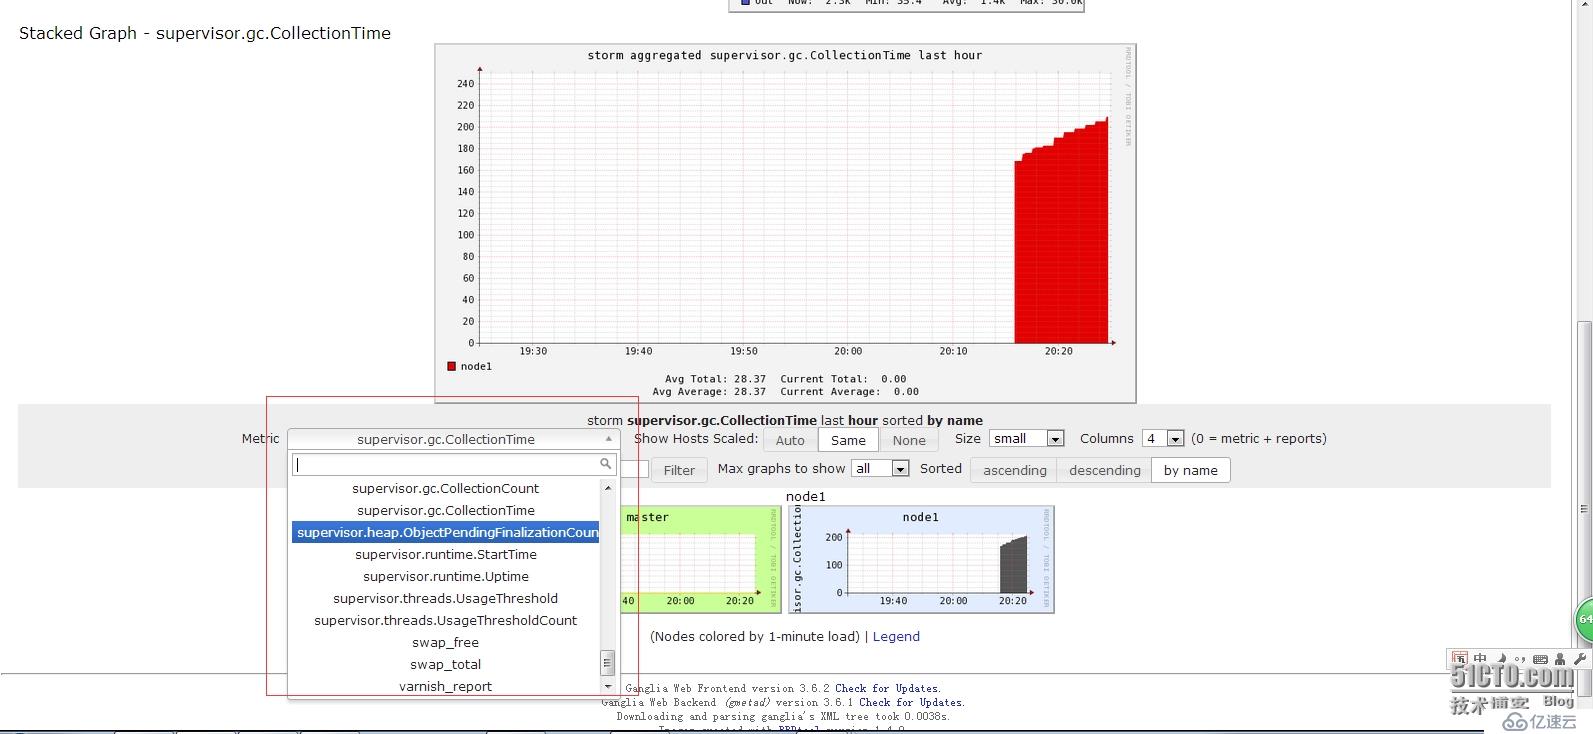Select supervisor.heap.ObjectPendingFinalizationCount option
Viewport: 1593px width, 734px height.
pyautogui.click(x=445, y=533)
